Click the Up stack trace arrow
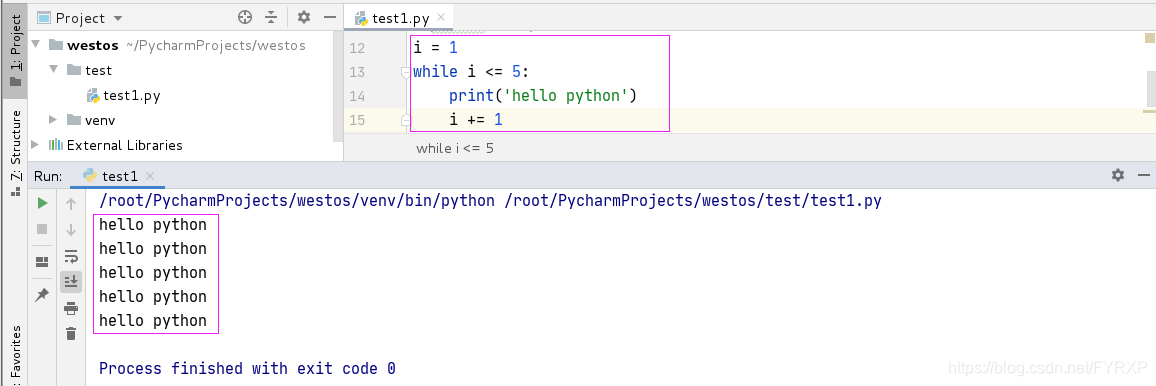The width and height of the screenshot is (1156, 386). (71, 203)
